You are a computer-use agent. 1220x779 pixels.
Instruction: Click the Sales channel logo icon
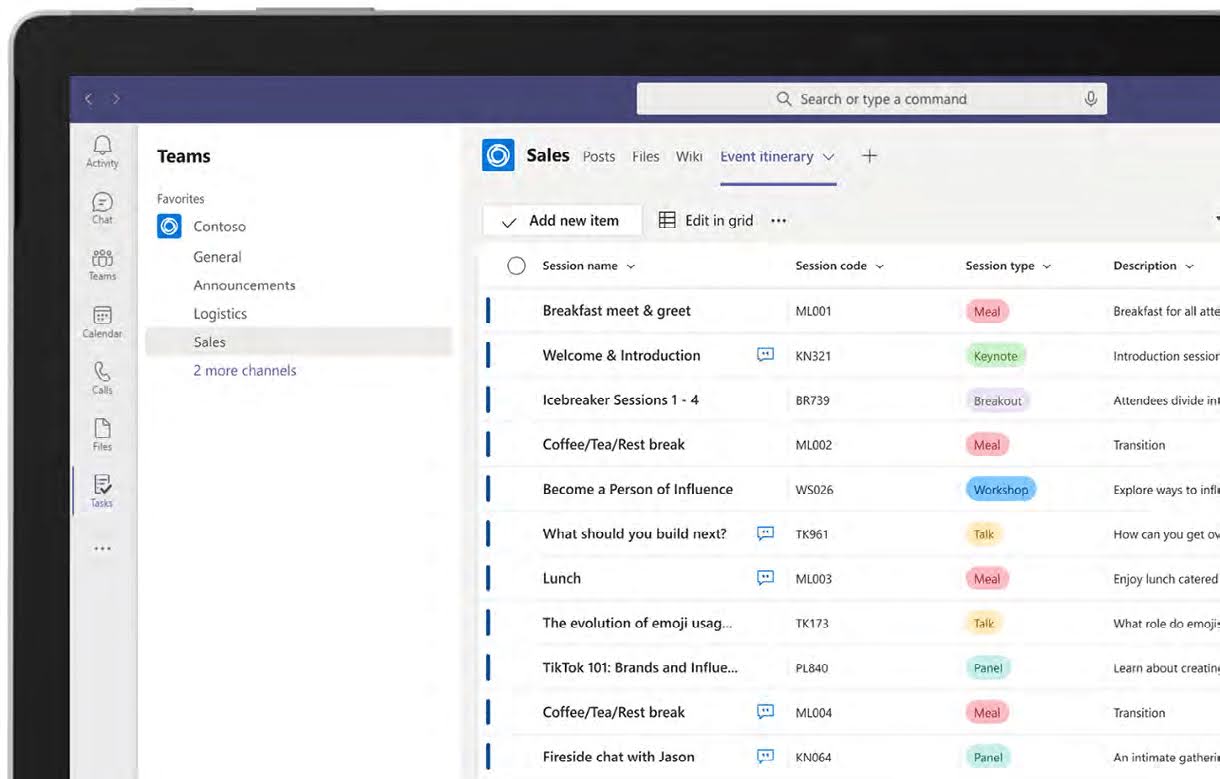click(498, 155)
